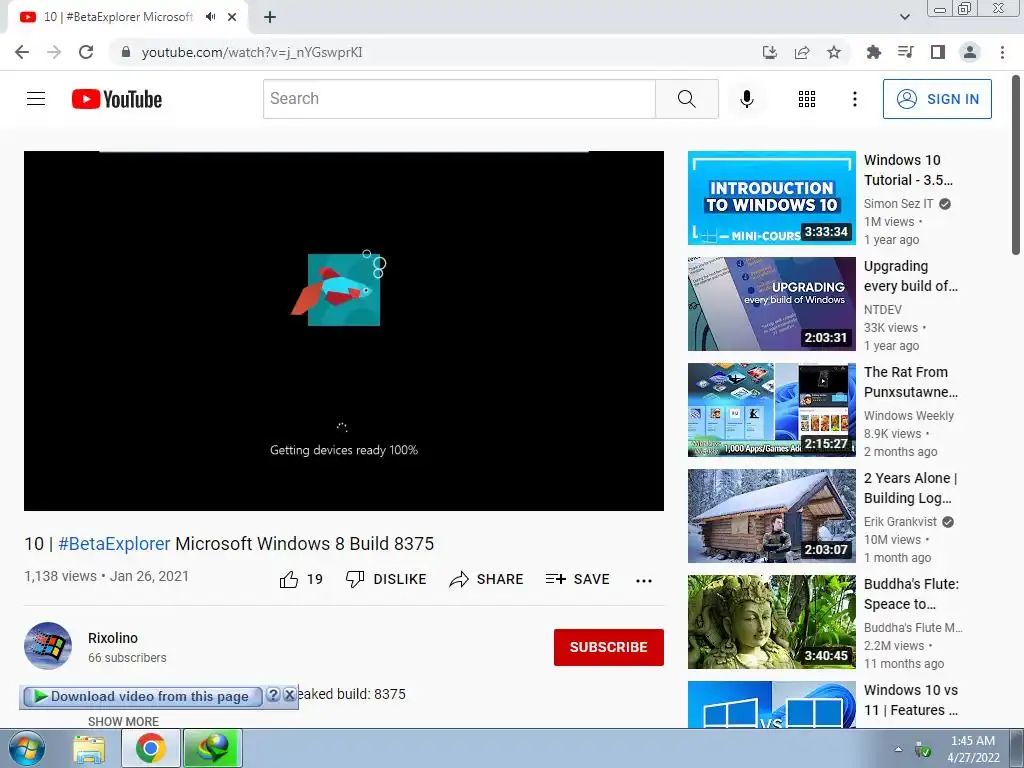Open the Windows Start menu
The width and height of the screenshot is (1024, 768).
pos(27,748)
